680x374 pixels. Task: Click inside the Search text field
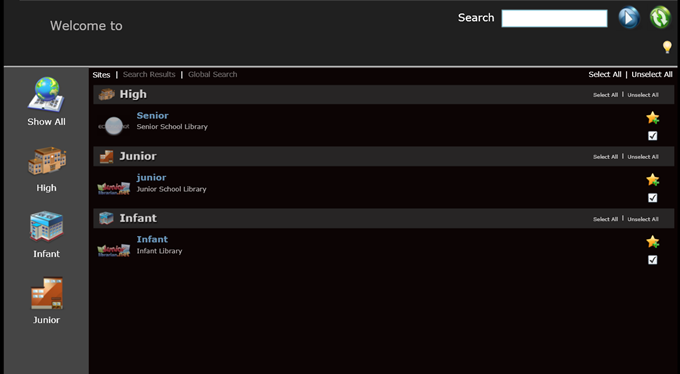554,19
